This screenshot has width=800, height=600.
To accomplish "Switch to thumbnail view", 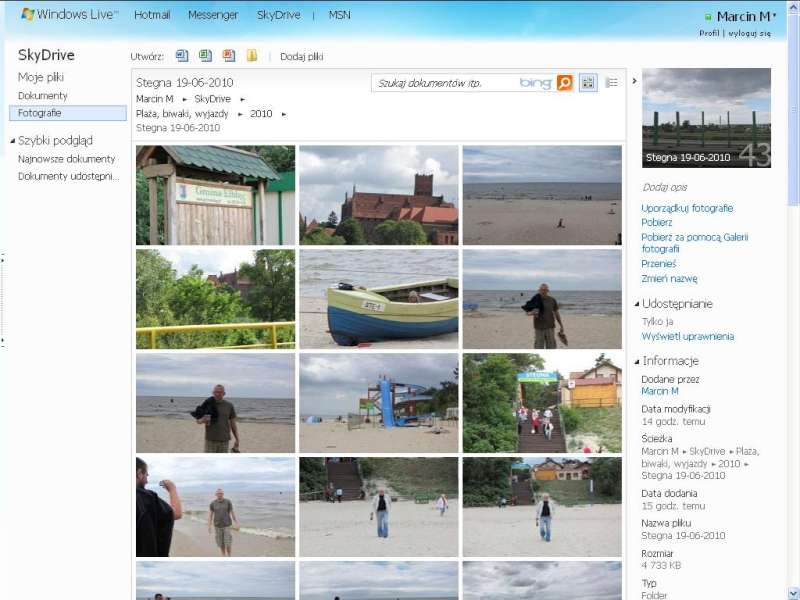I will point(588,83).
